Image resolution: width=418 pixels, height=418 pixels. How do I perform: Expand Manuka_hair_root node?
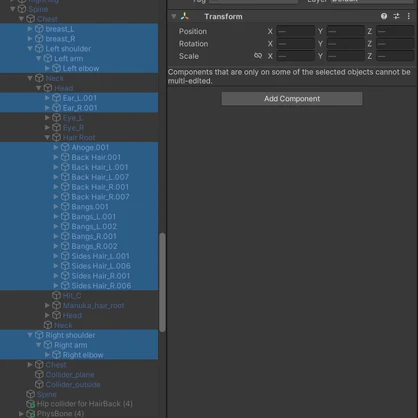point(47,305)
